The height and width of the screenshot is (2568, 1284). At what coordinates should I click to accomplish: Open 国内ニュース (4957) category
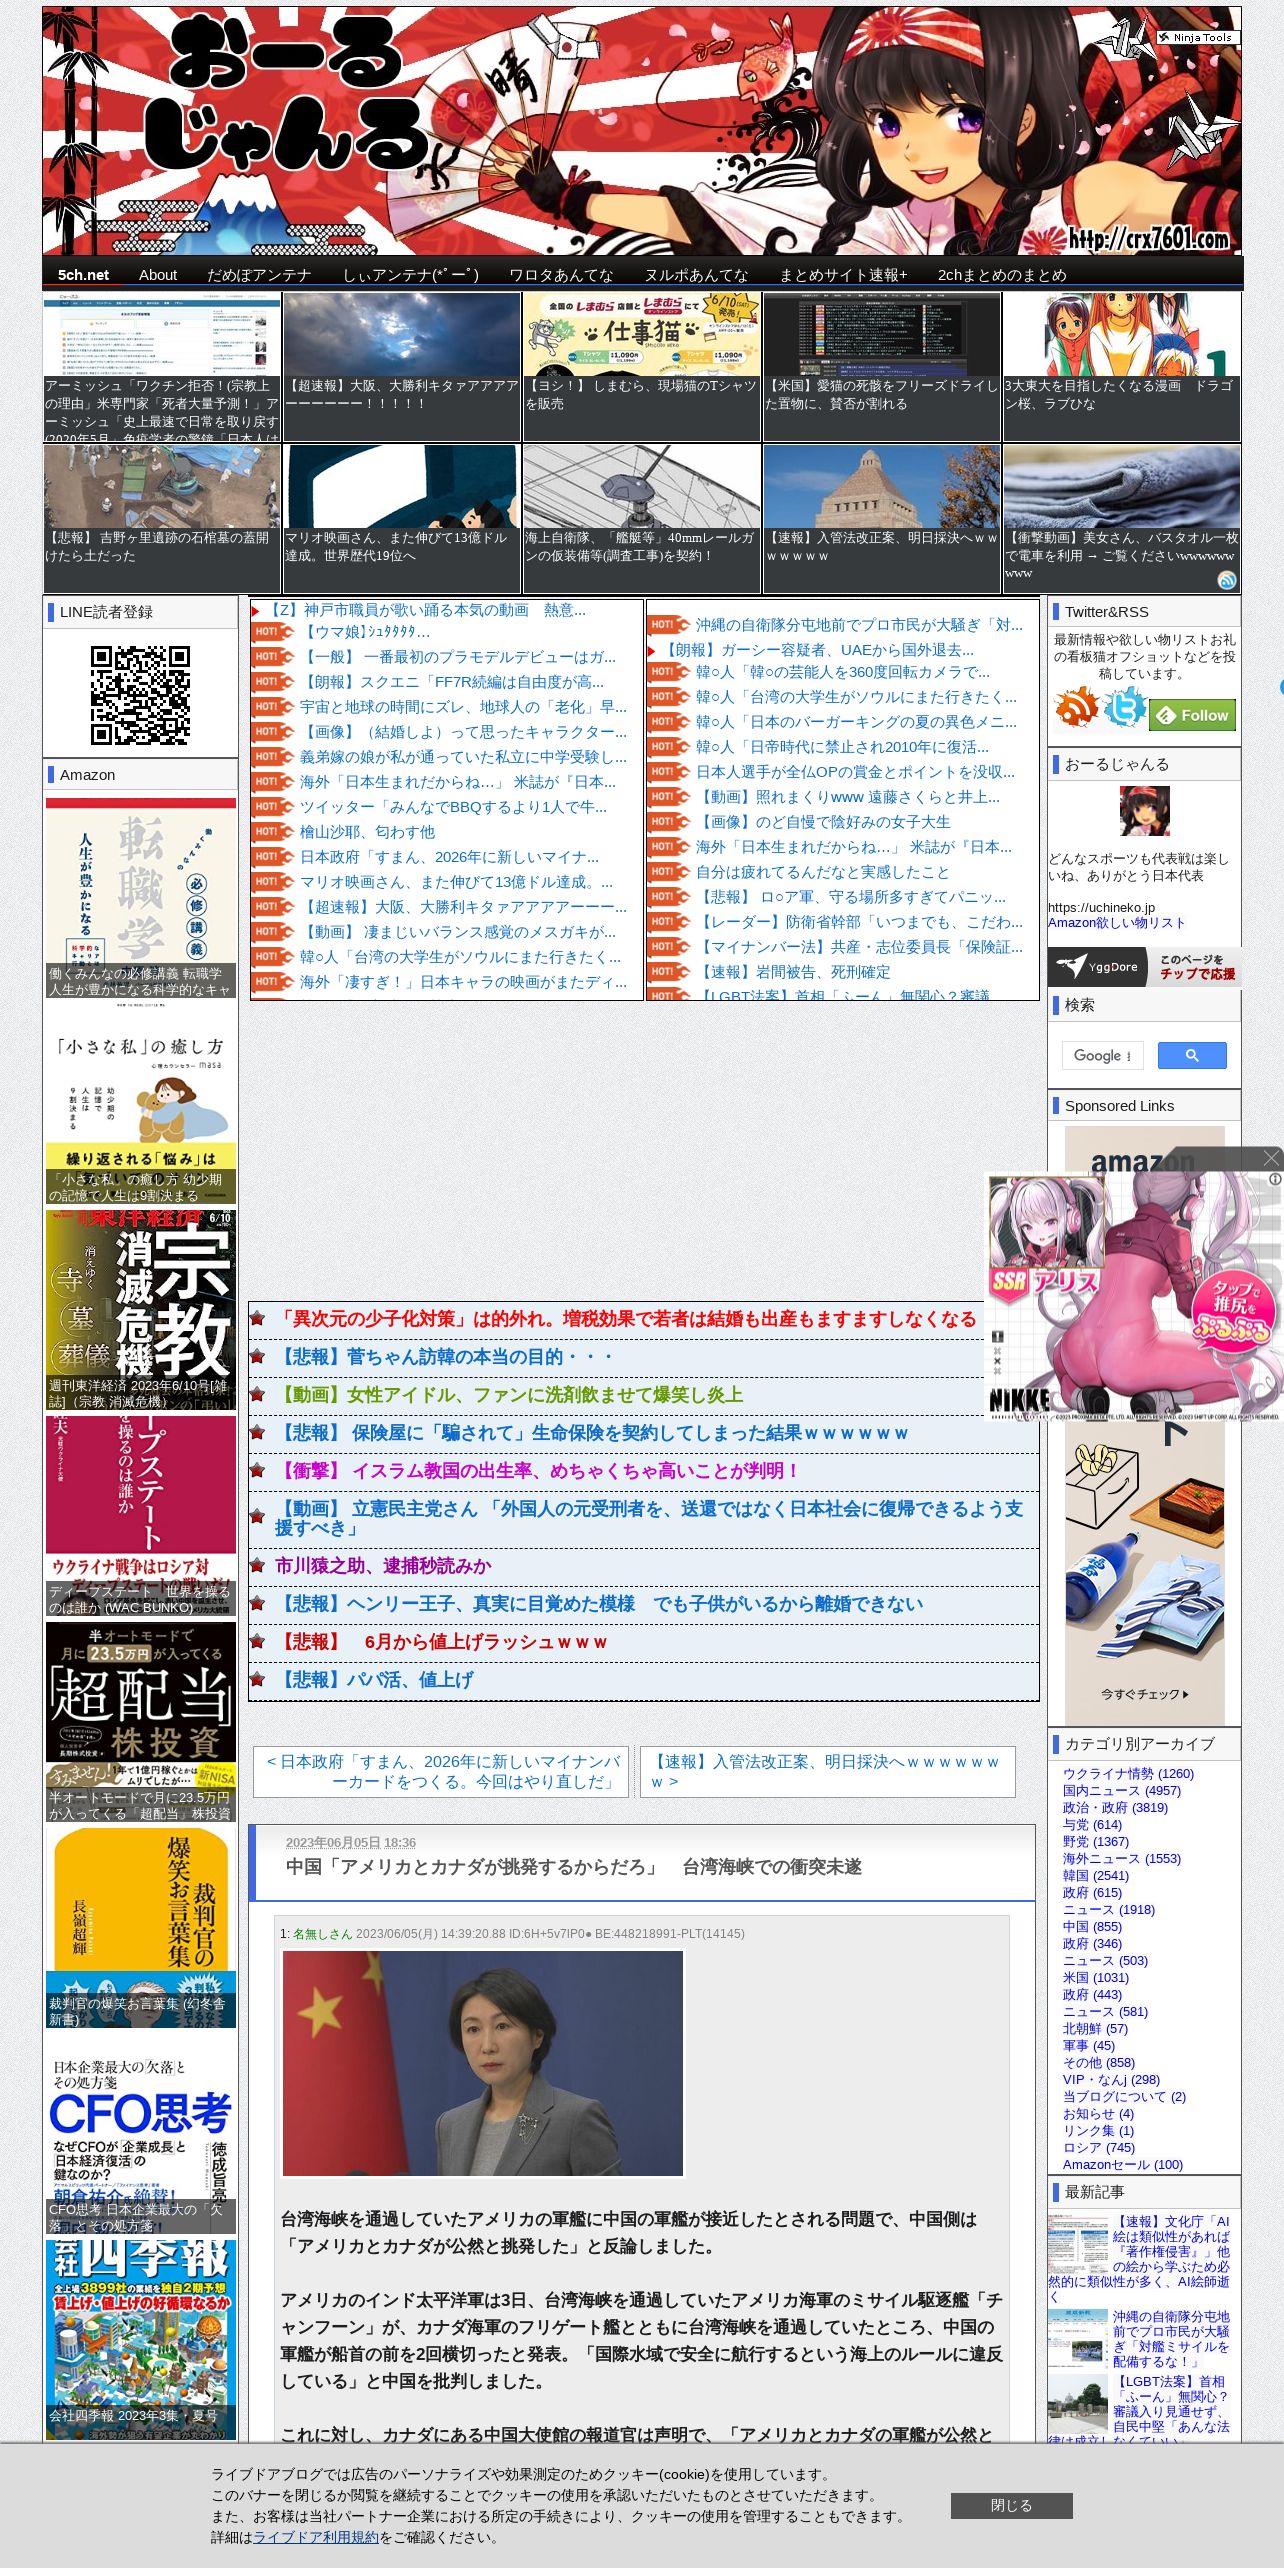(x=1122, y=1790)
